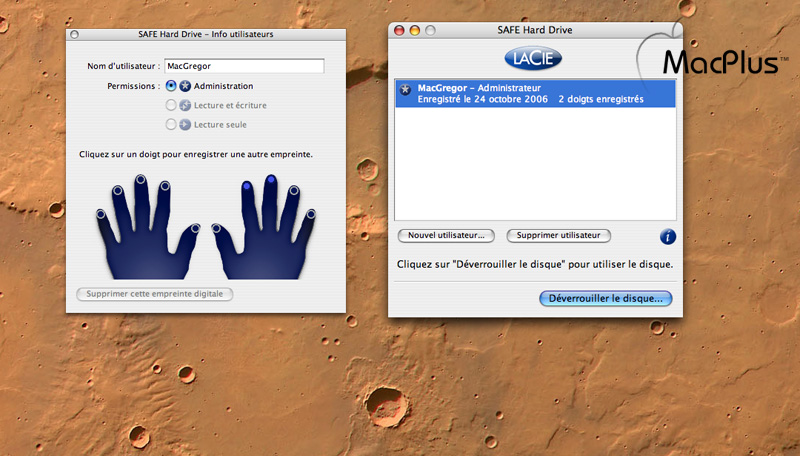Click the left hand pinky fingertip

pos(101,214)
